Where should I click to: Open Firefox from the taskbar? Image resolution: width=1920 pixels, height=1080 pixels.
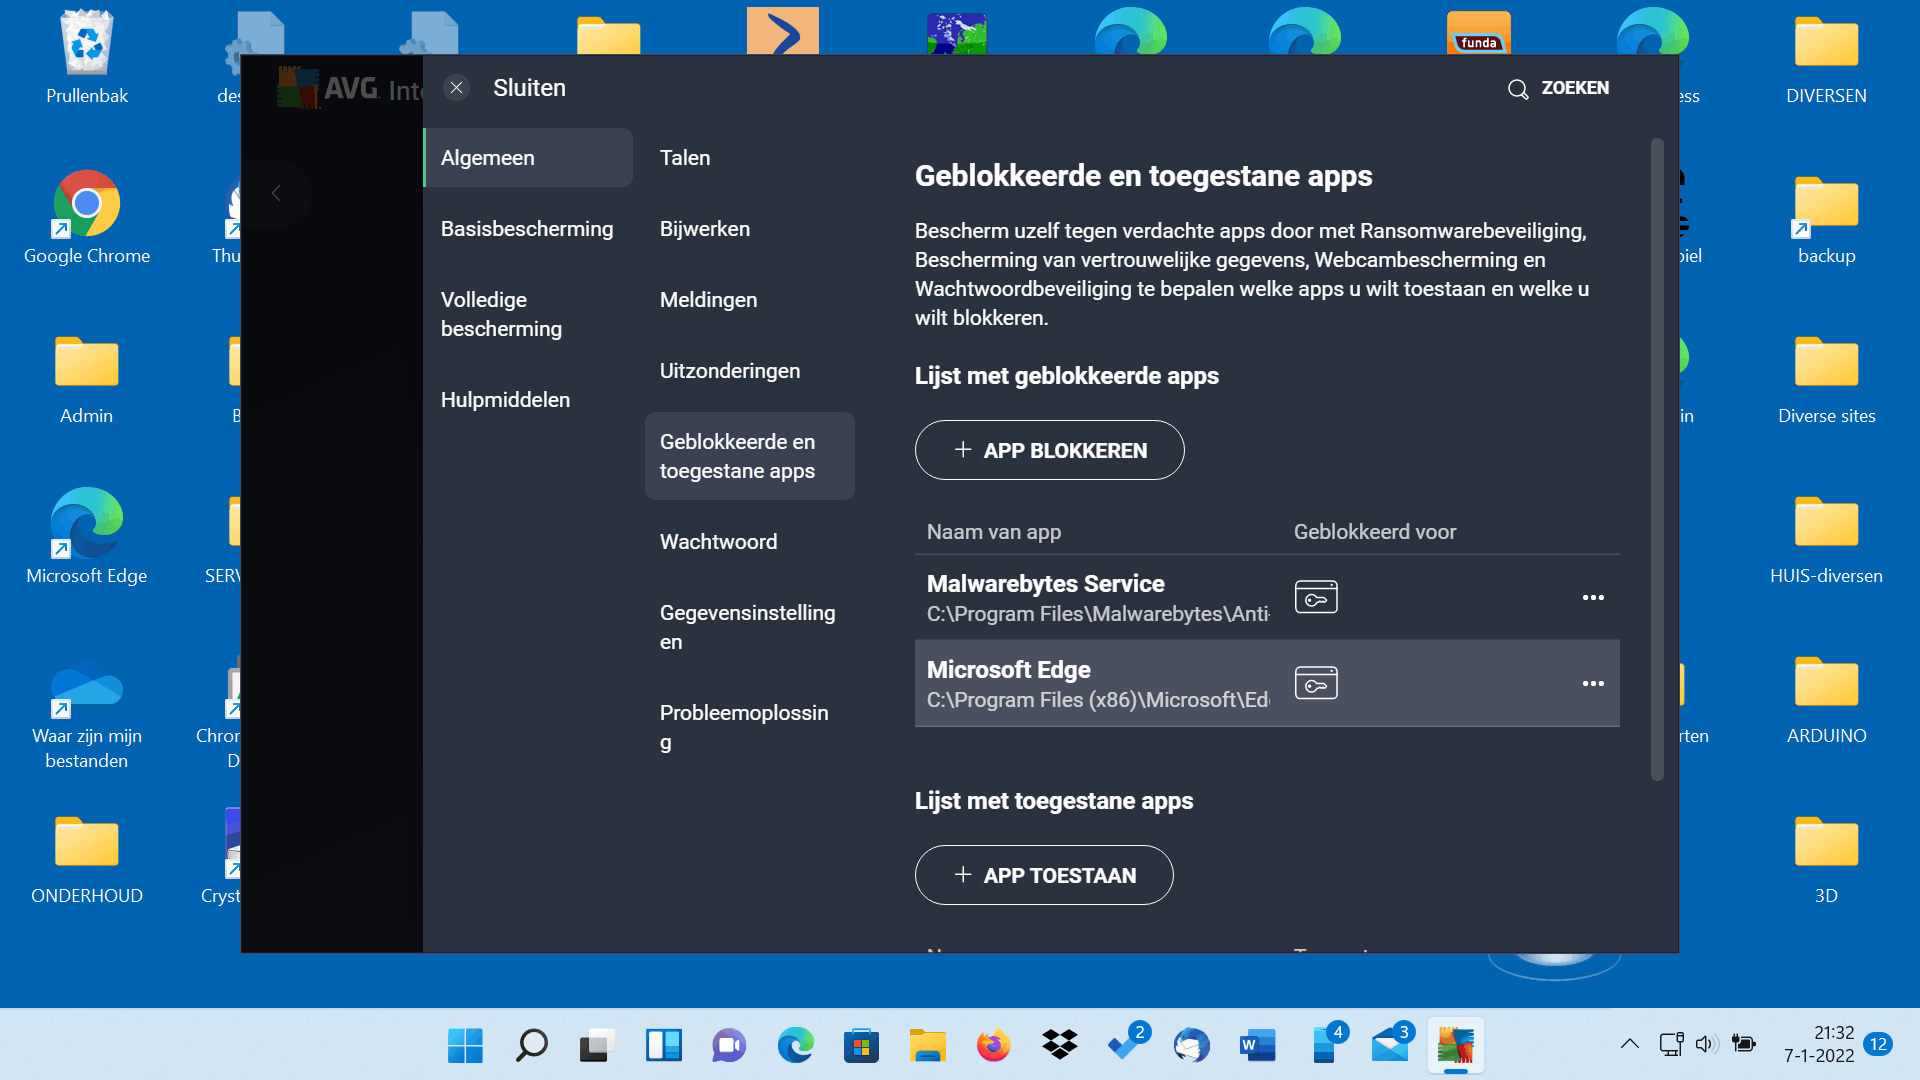pyautogui.click(x=993, y=1046)
